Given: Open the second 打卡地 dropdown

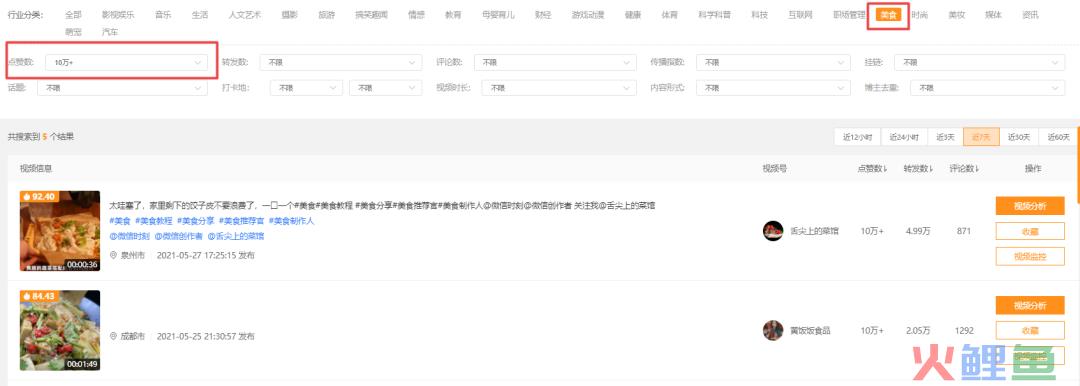Looking at the screenshot, I should 386,88.
